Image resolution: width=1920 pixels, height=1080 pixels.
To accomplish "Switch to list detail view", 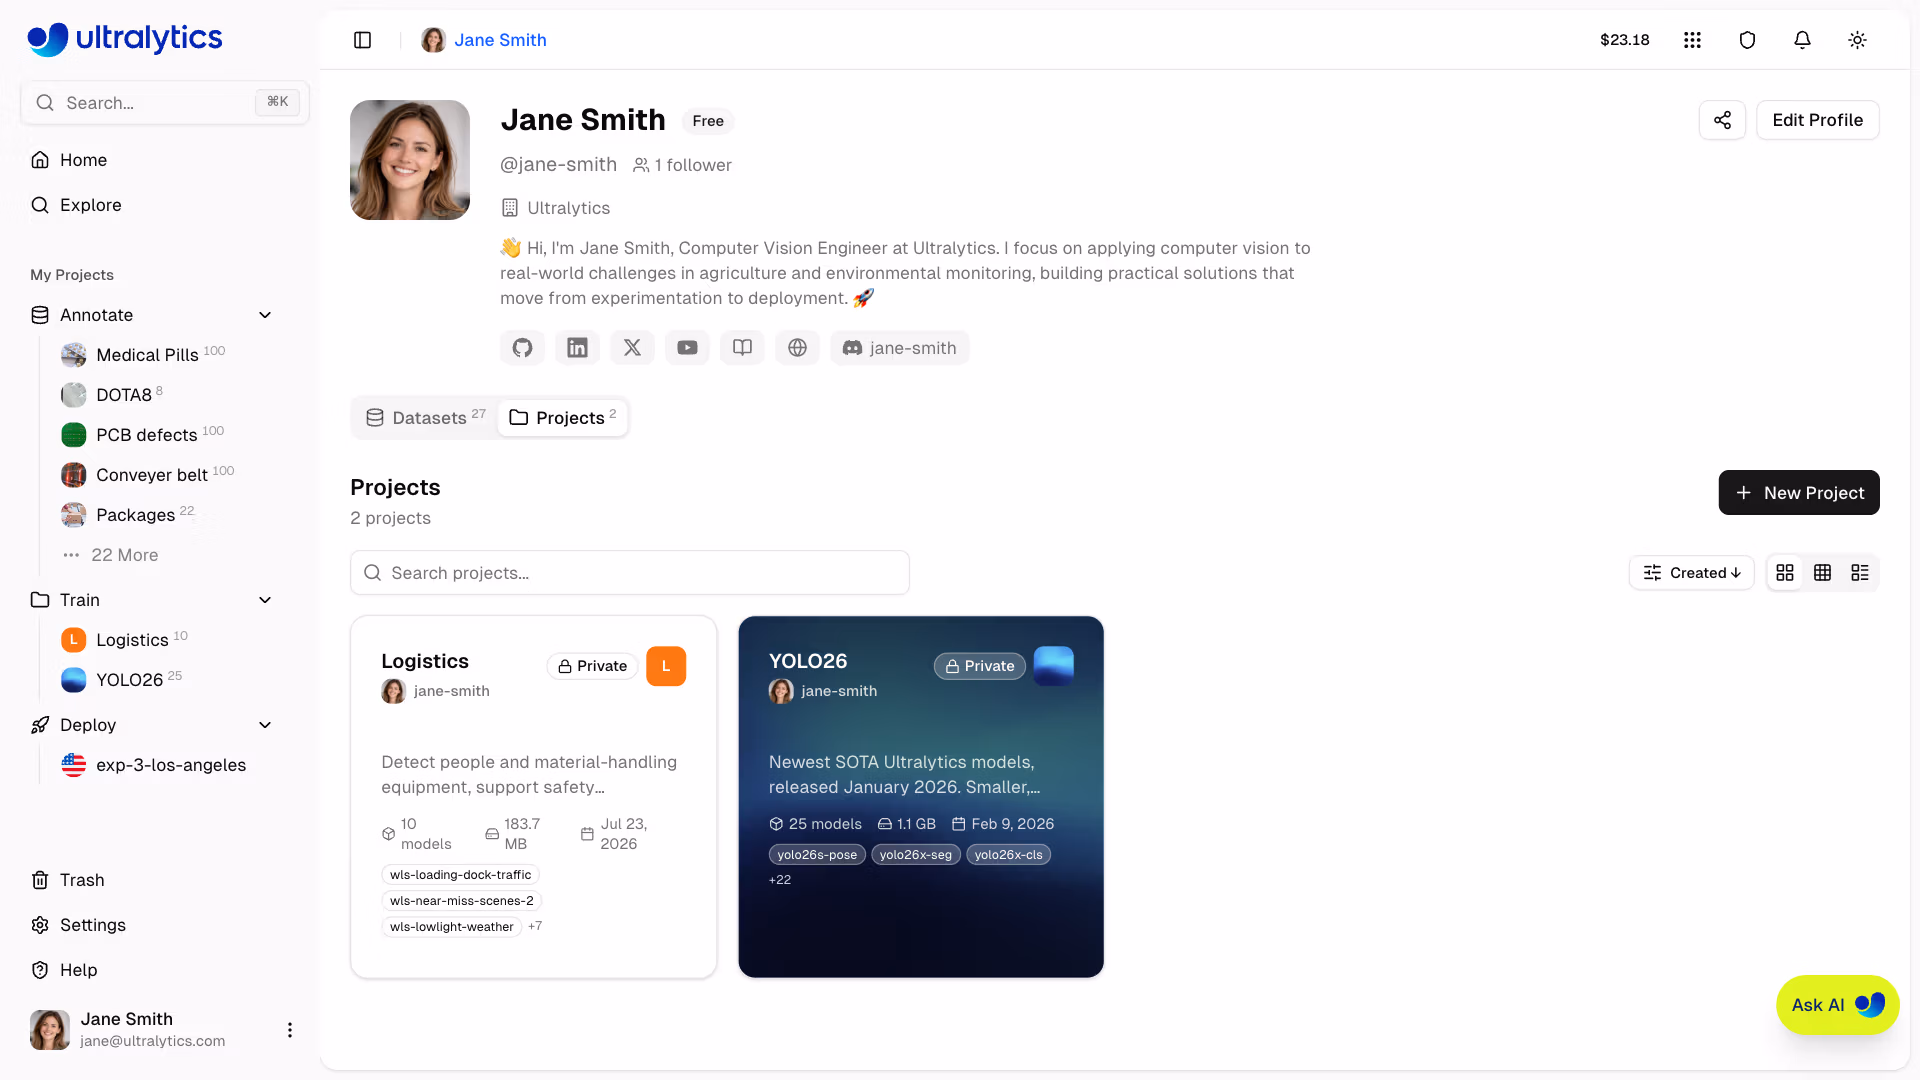I will (x=1860, y=573).
